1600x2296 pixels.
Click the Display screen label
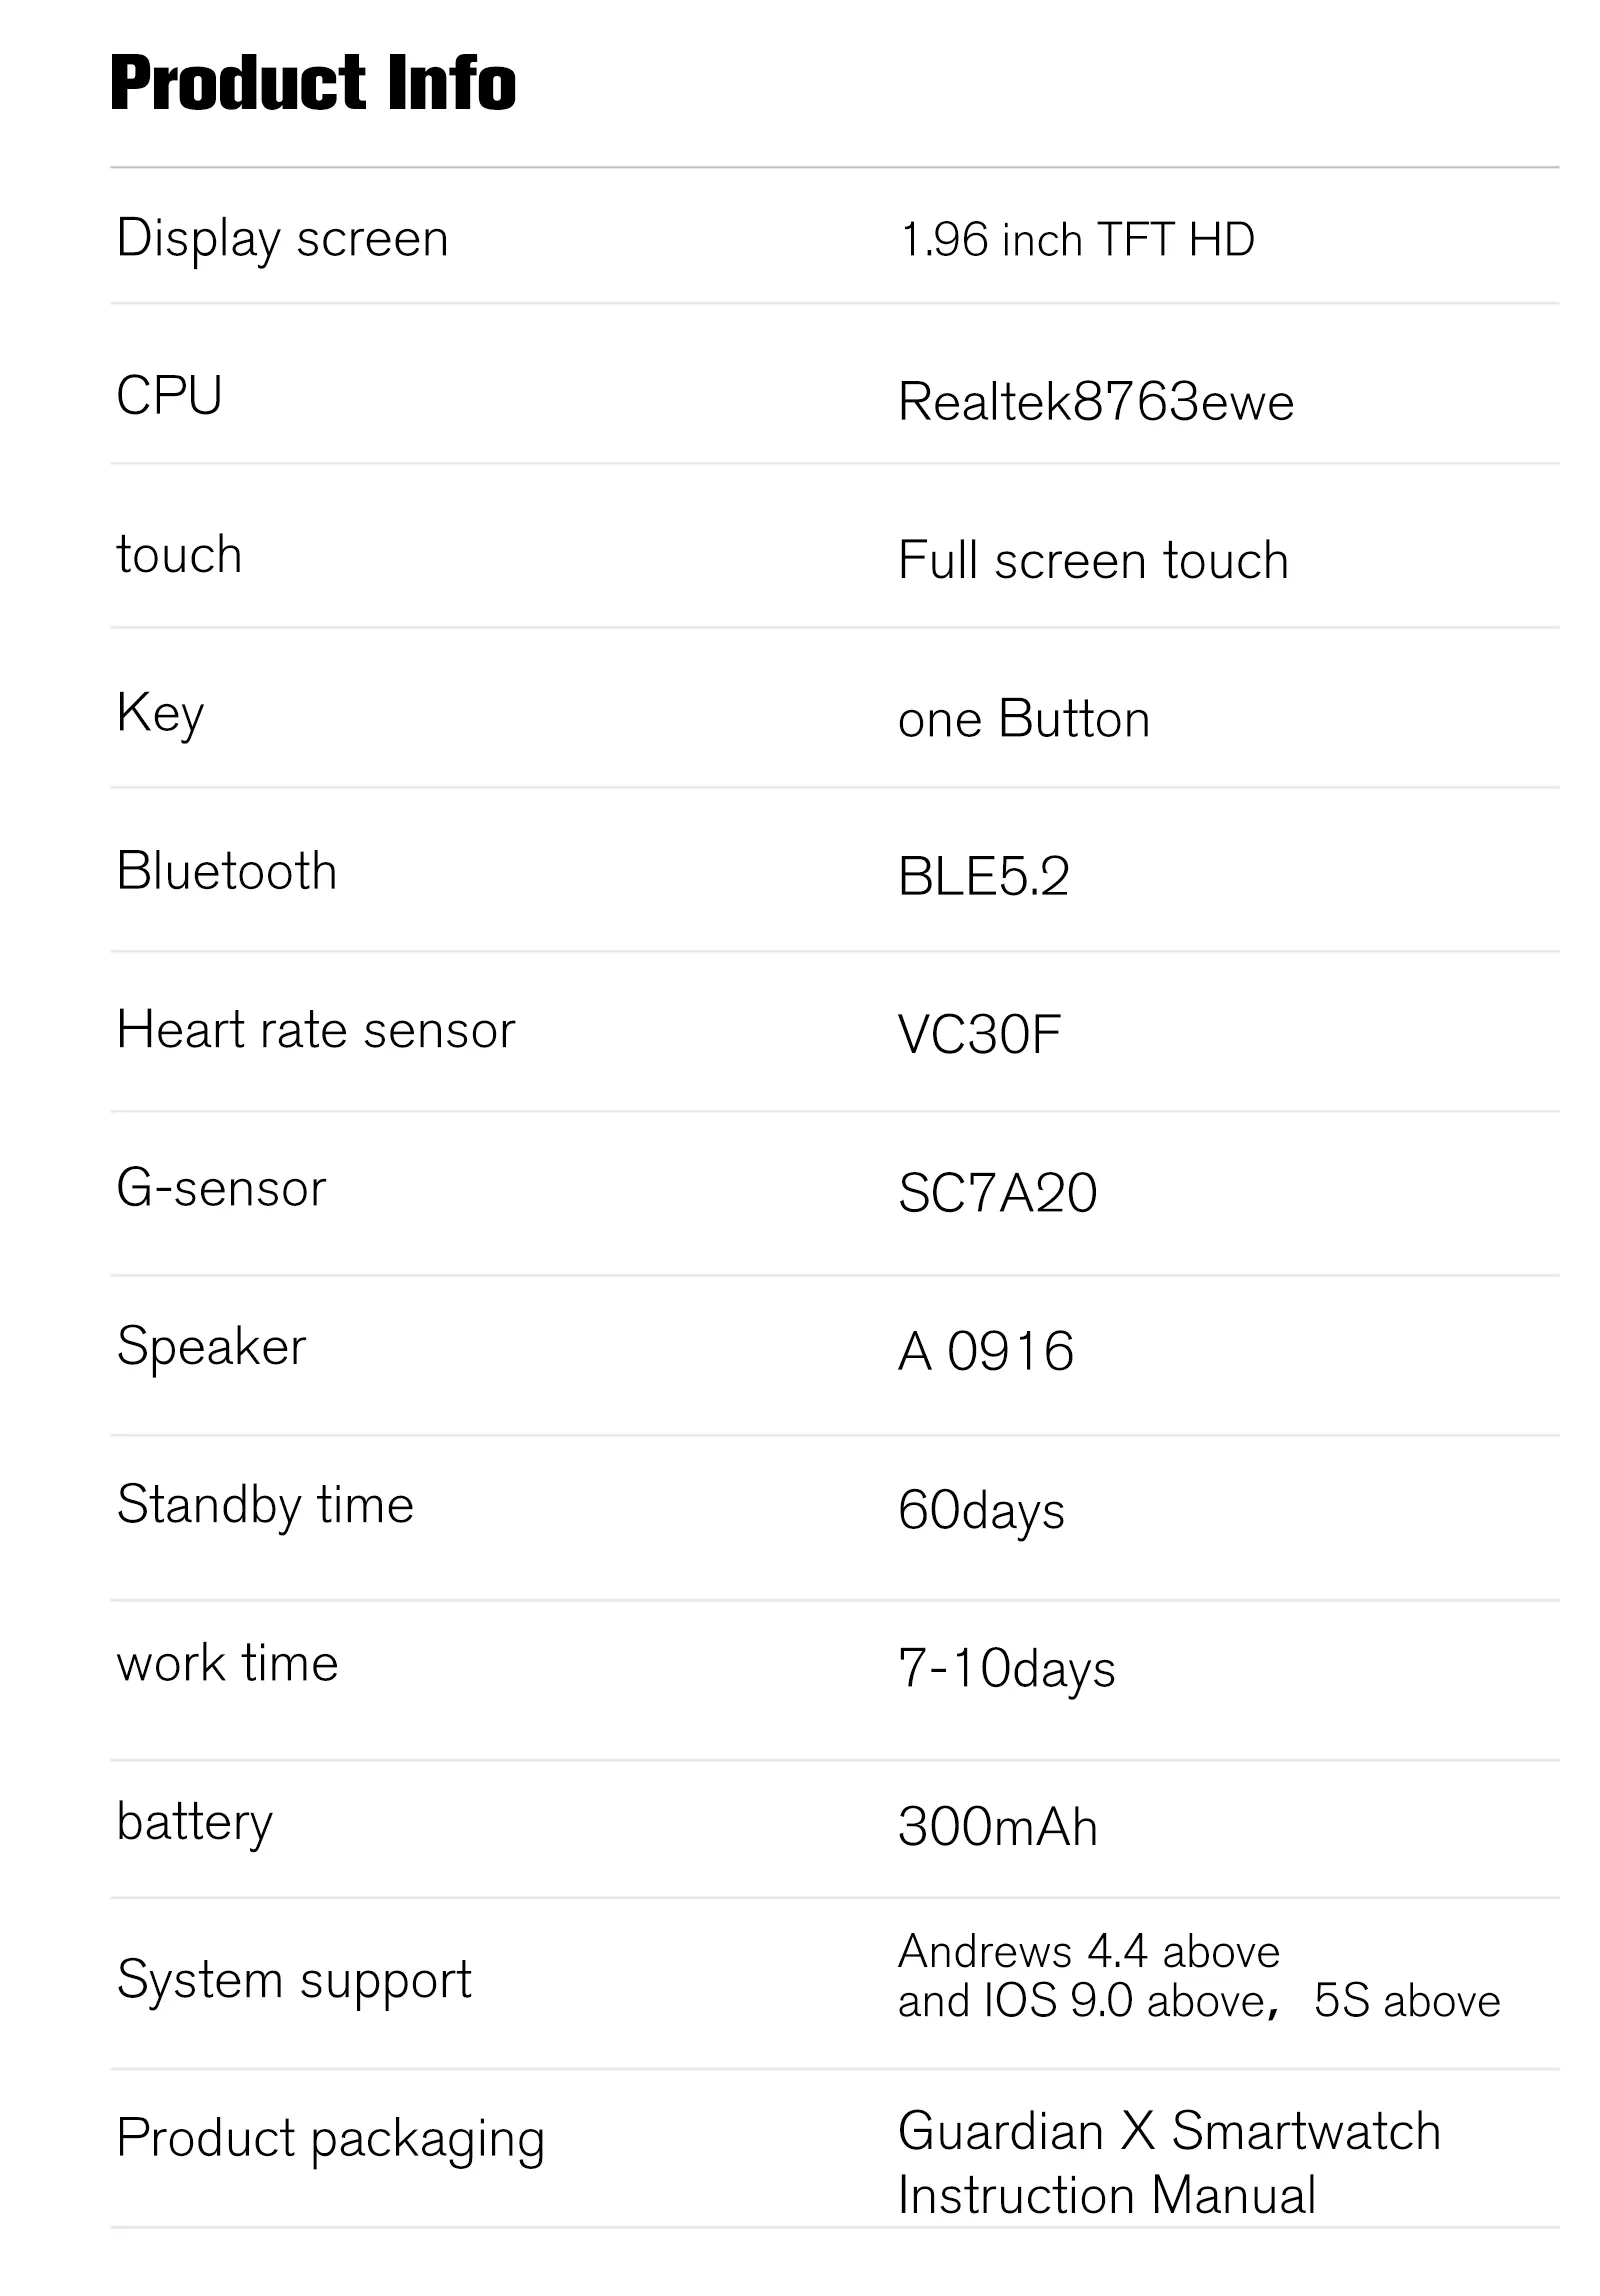coord(282,239)
